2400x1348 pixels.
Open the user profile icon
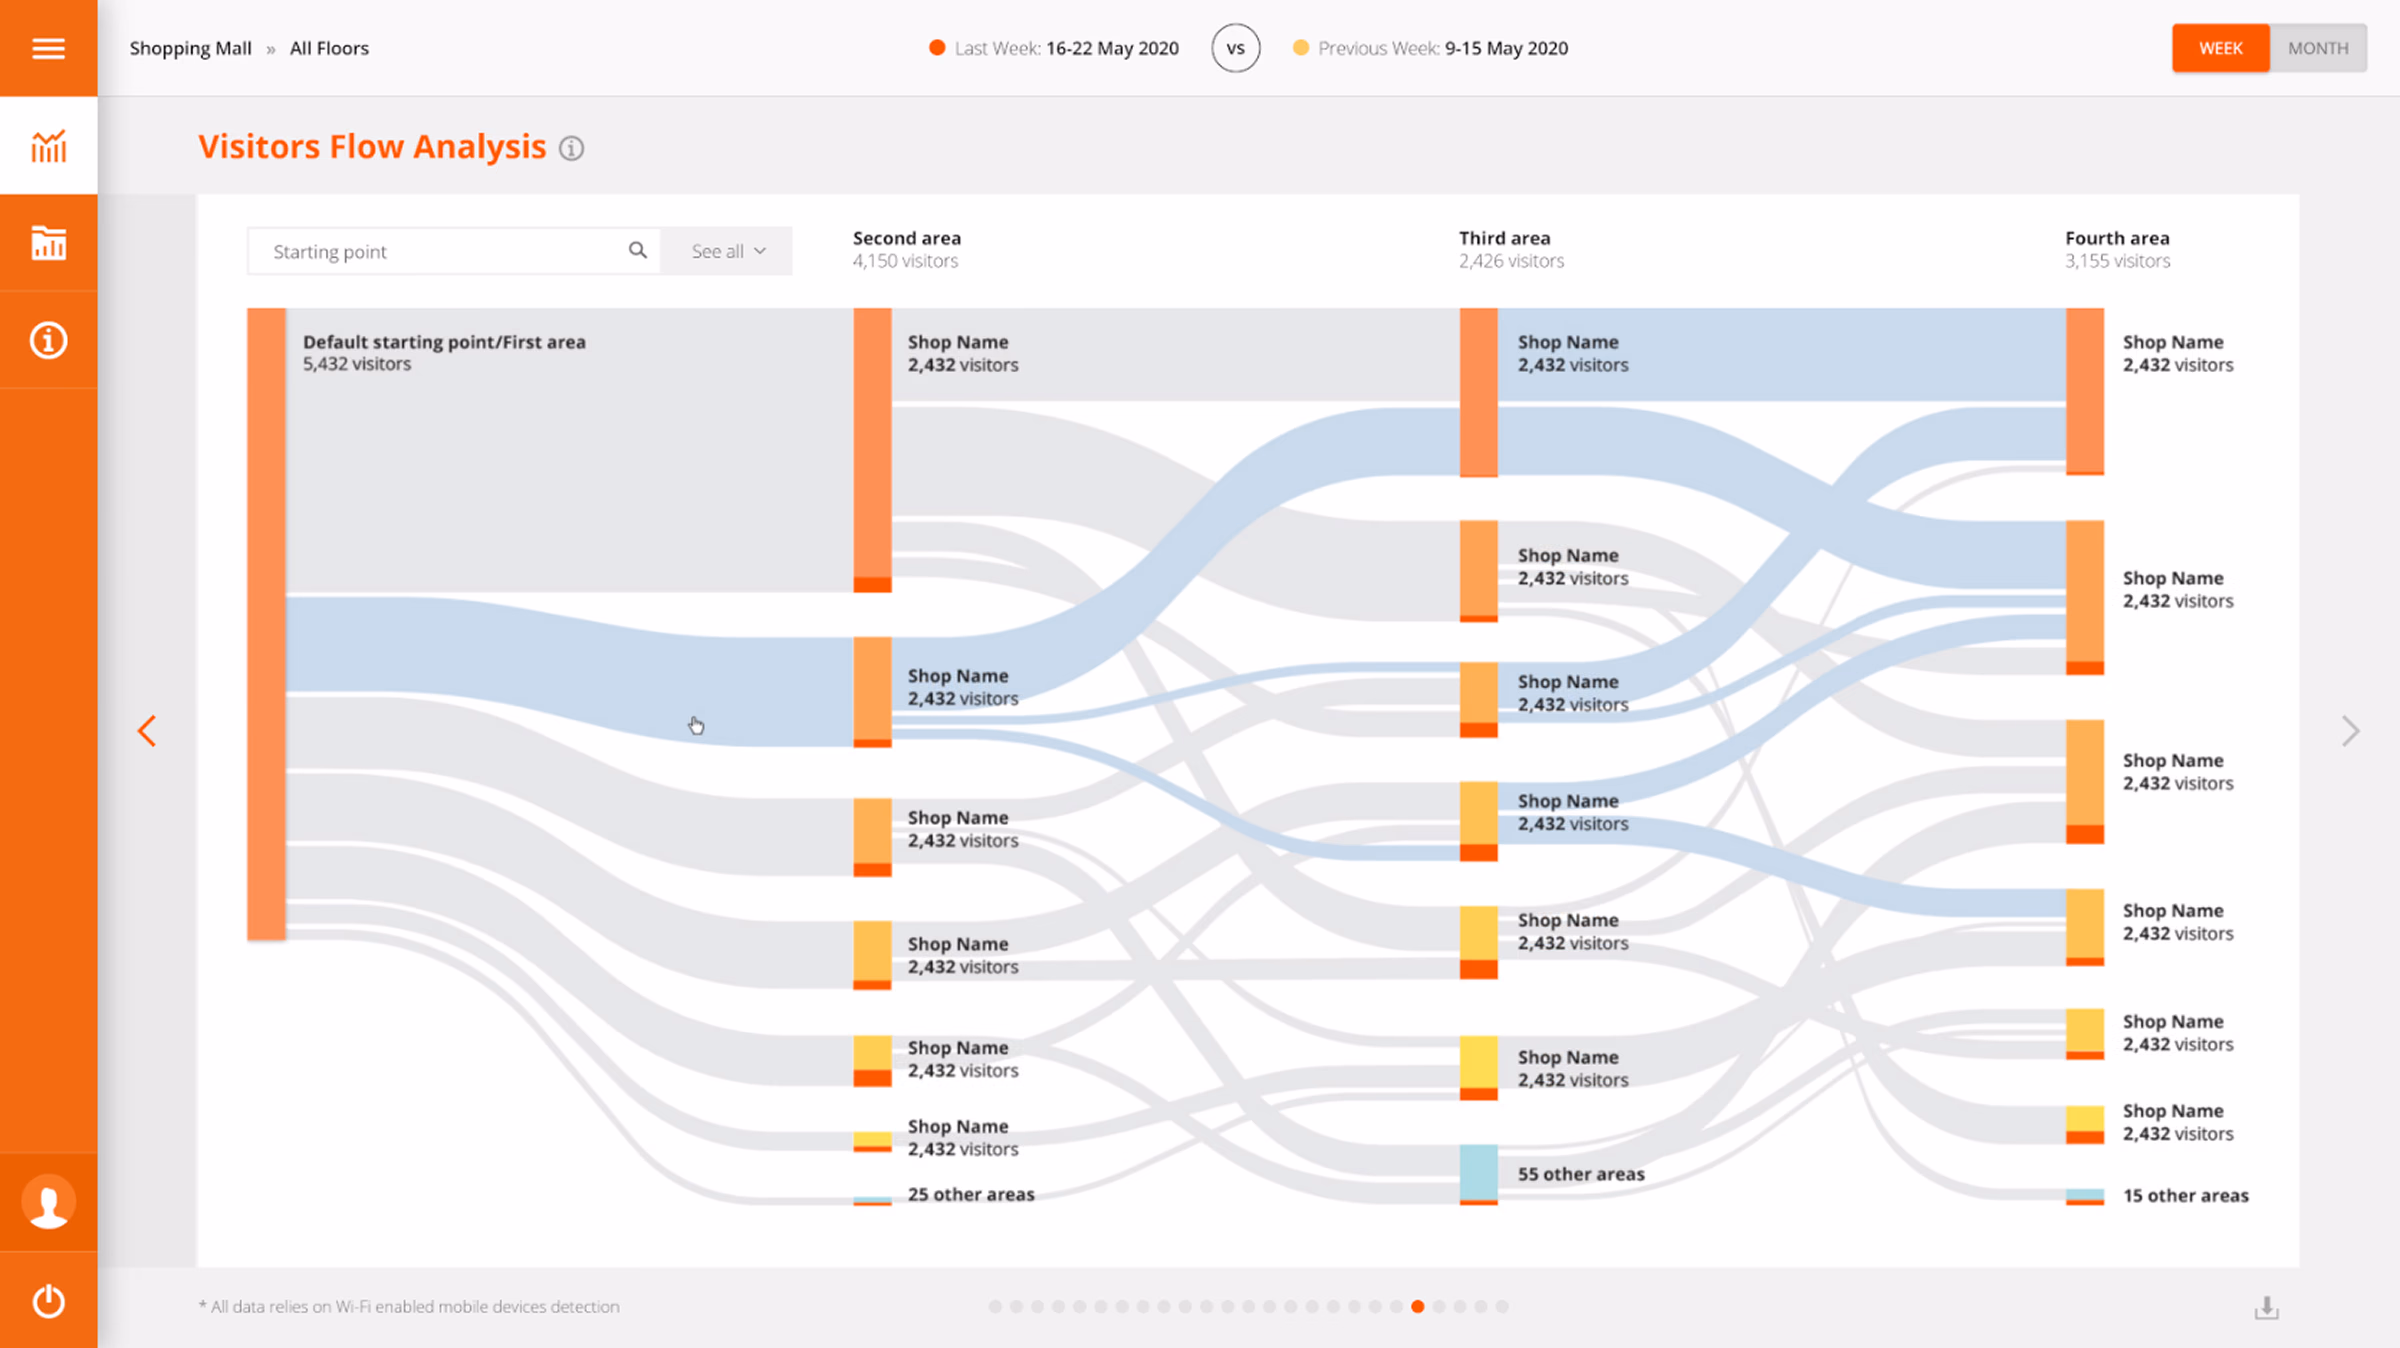coord(48,1202)
